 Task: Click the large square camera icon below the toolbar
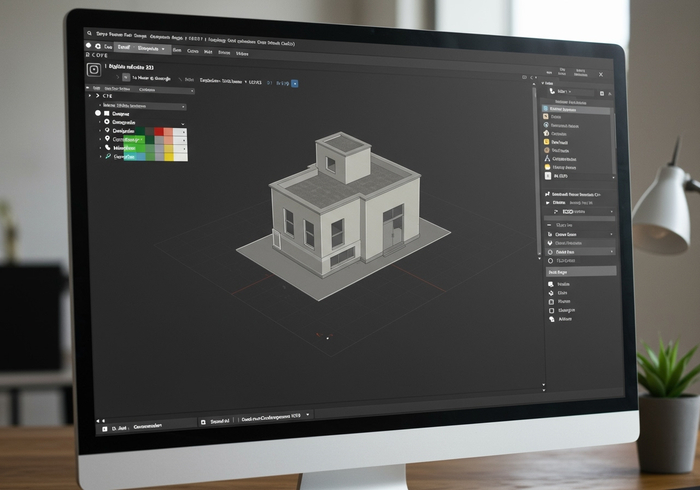(95, 69)
